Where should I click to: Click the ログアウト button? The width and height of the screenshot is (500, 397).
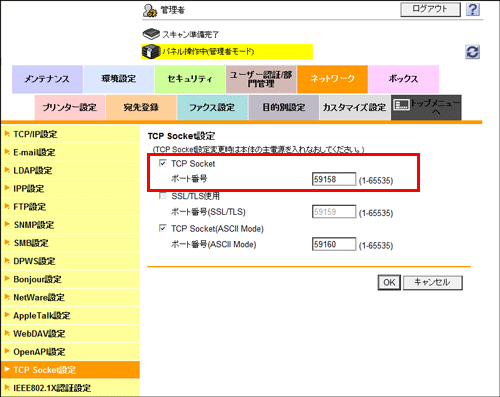click(430, 9)
